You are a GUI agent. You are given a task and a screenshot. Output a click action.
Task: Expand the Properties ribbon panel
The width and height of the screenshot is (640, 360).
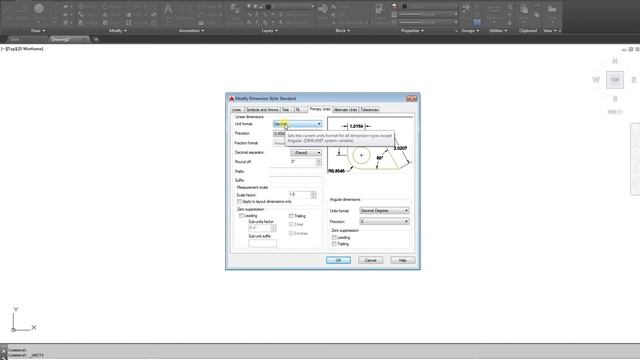(x=412, y=31)
